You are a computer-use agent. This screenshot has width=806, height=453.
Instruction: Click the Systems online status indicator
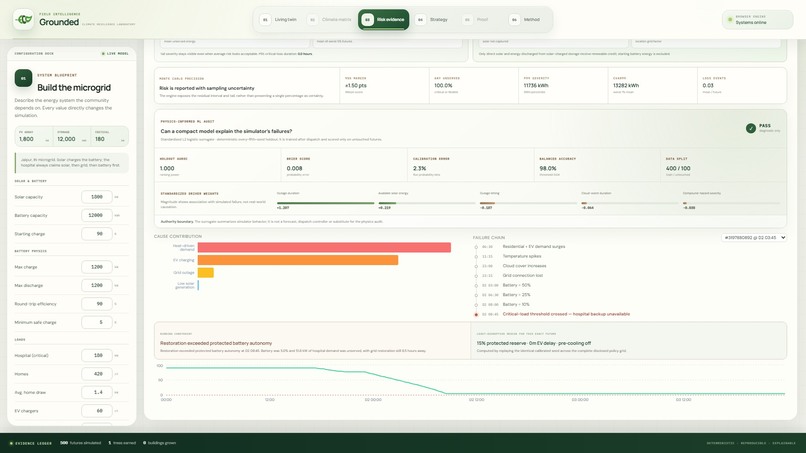(x=757, y=20)
